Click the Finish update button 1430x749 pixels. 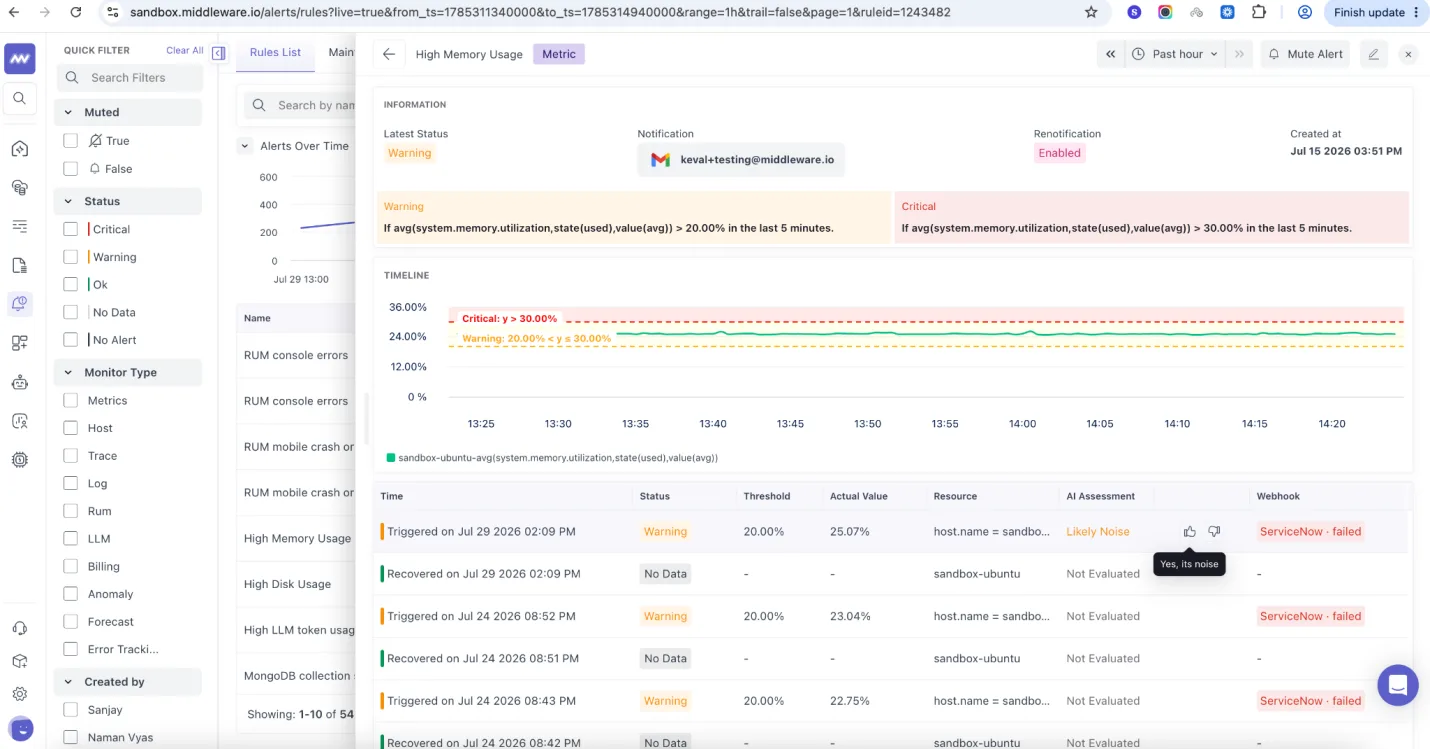pos(1377,13)
